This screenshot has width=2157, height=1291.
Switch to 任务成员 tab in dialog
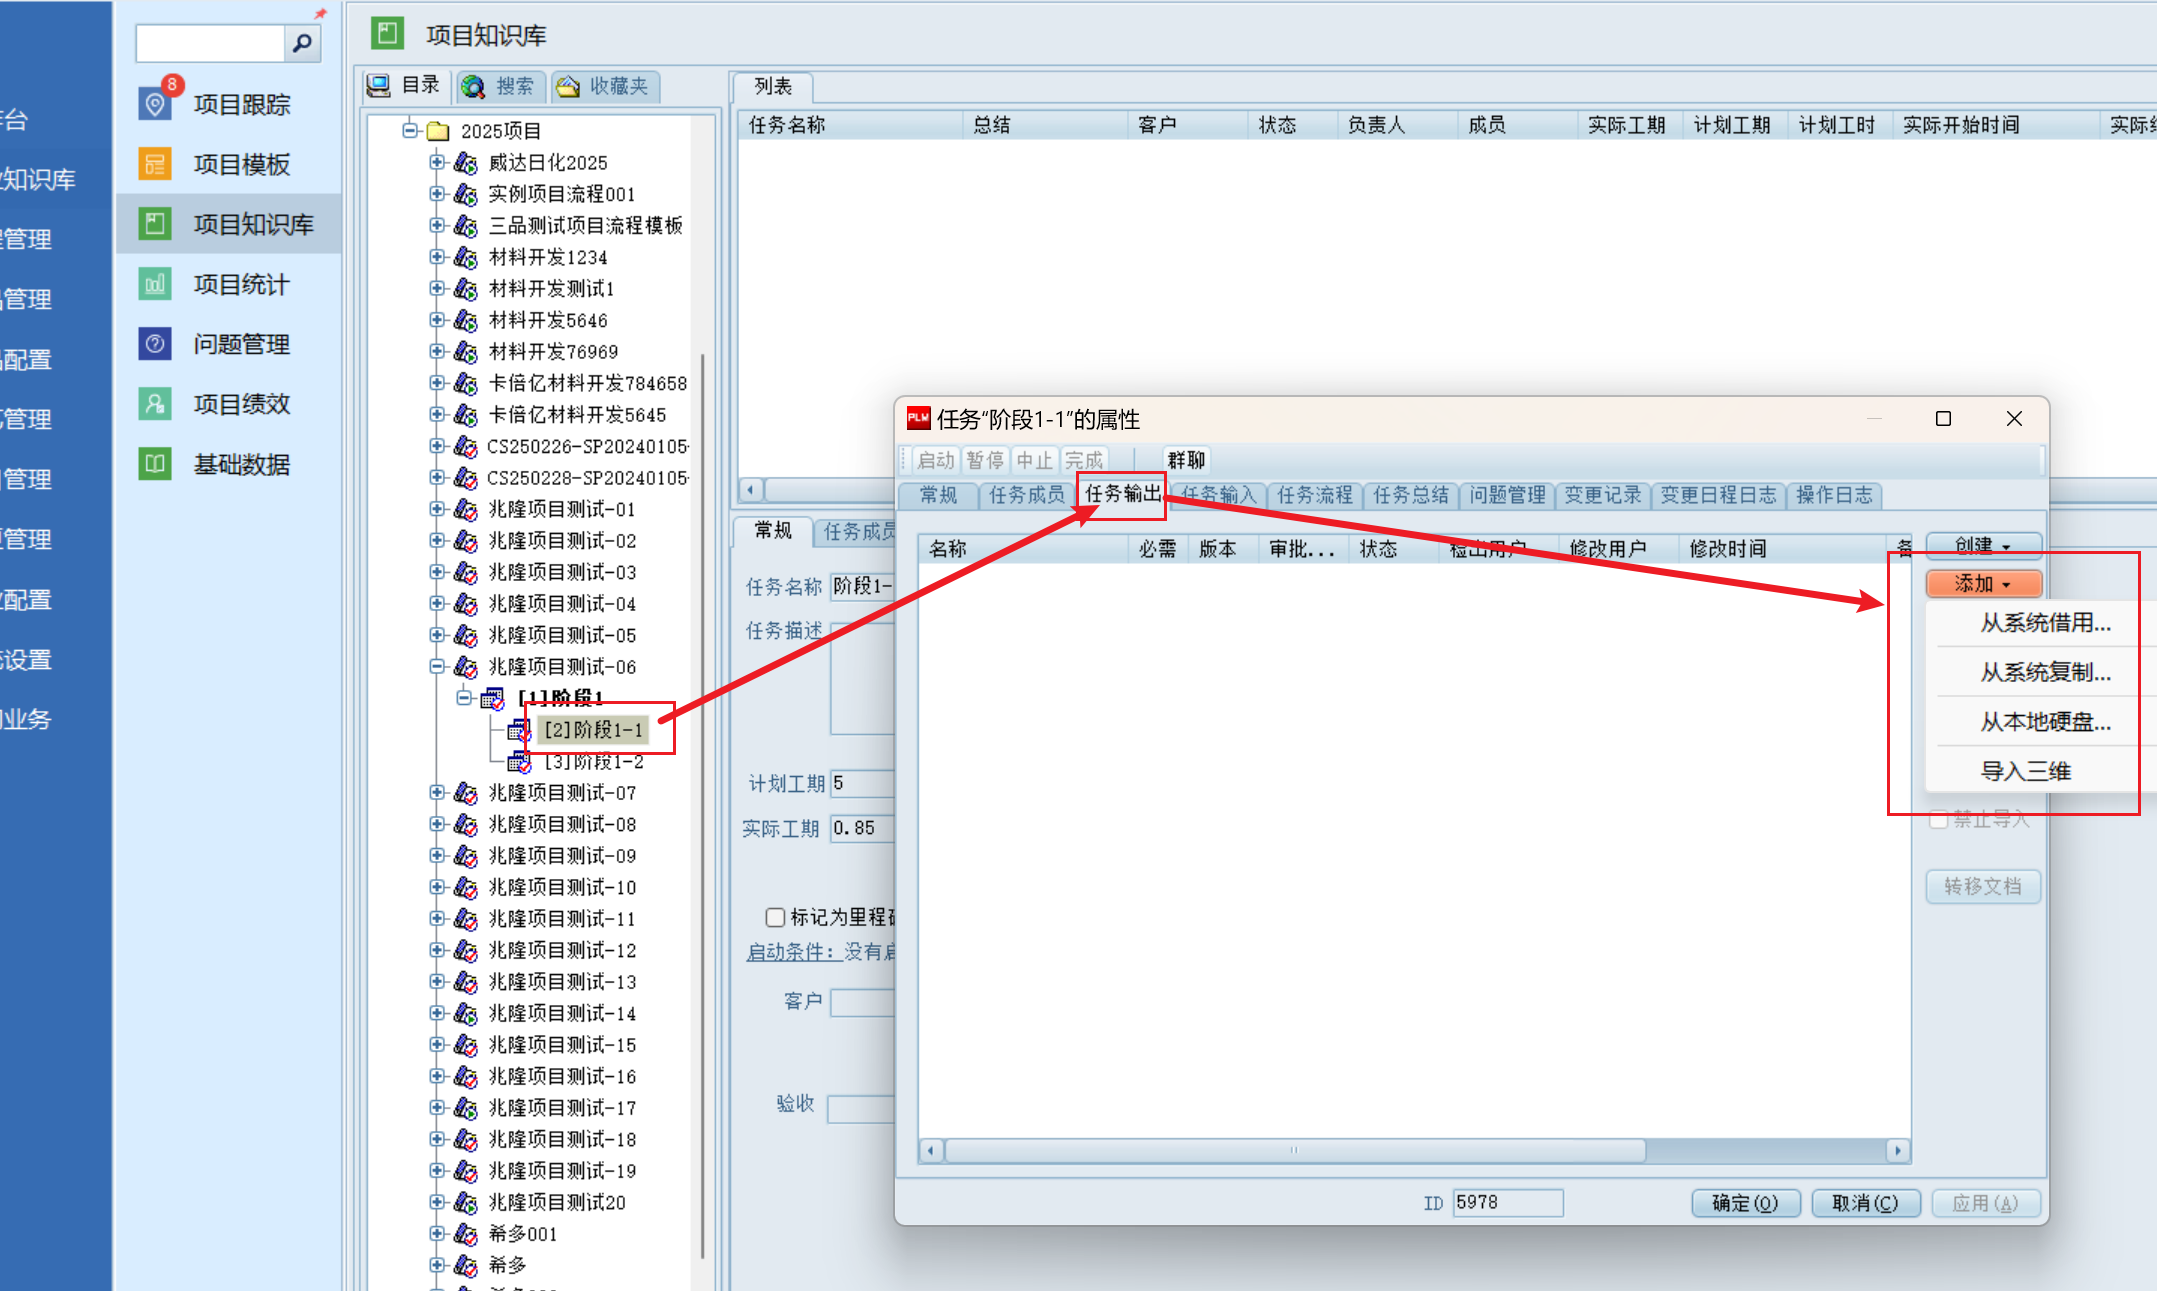tap(1026, 495)
